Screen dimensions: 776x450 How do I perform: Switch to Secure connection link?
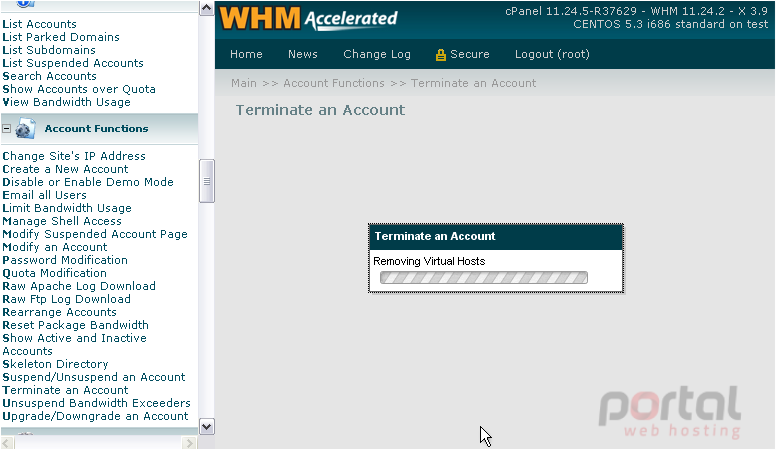coord(470,54)
